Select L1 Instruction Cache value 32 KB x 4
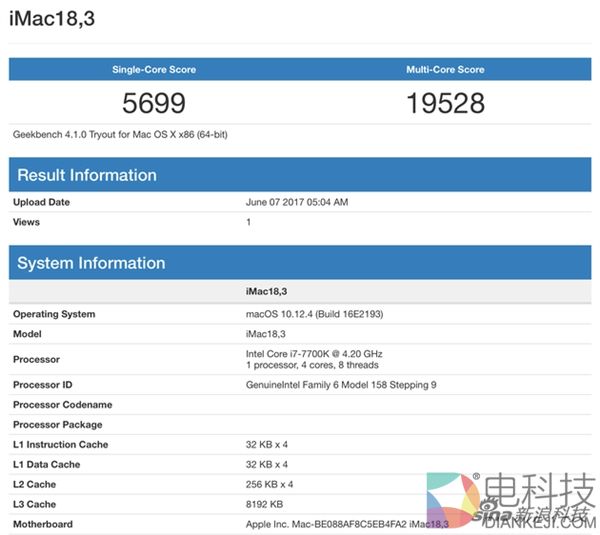600x535 pixels. [x=267, y=444]
